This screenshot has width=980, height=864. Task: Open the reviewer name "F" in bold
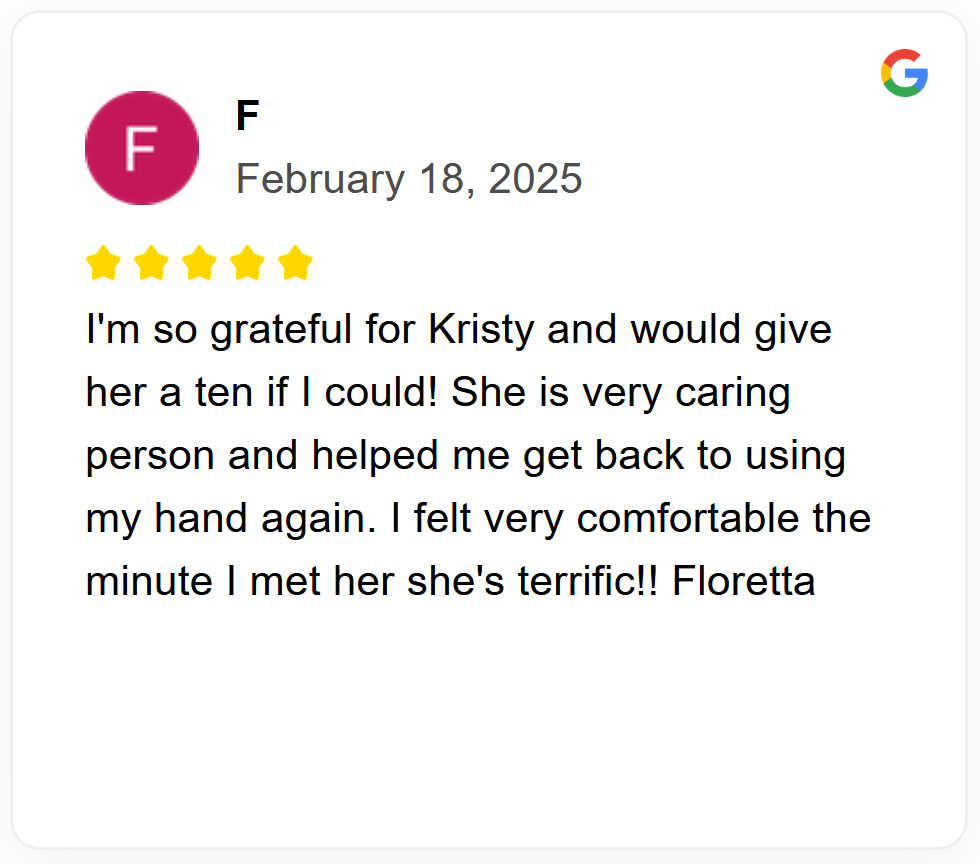click(x=247, y=117)
